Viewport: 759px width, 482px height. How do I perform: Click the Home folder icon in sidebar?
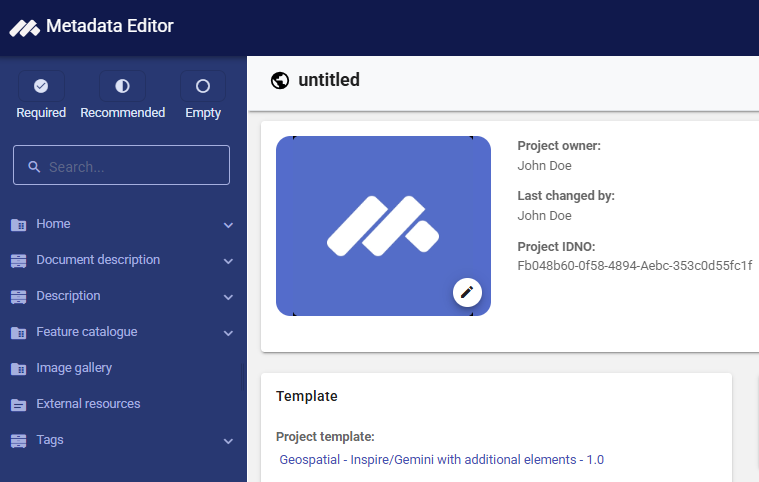pos(18,225)
